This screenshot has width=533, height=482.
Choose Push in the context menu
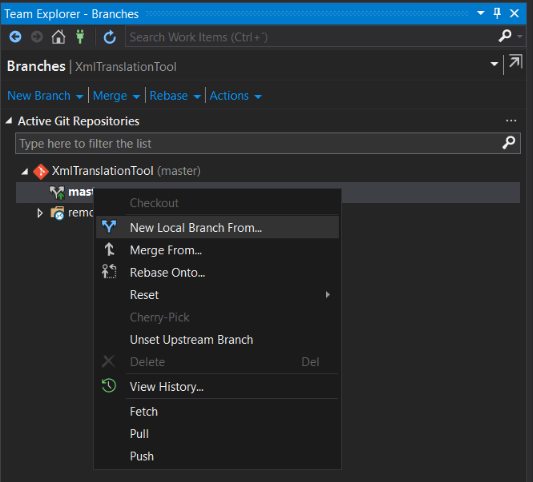pyautogui.click(x=218, y=456)
